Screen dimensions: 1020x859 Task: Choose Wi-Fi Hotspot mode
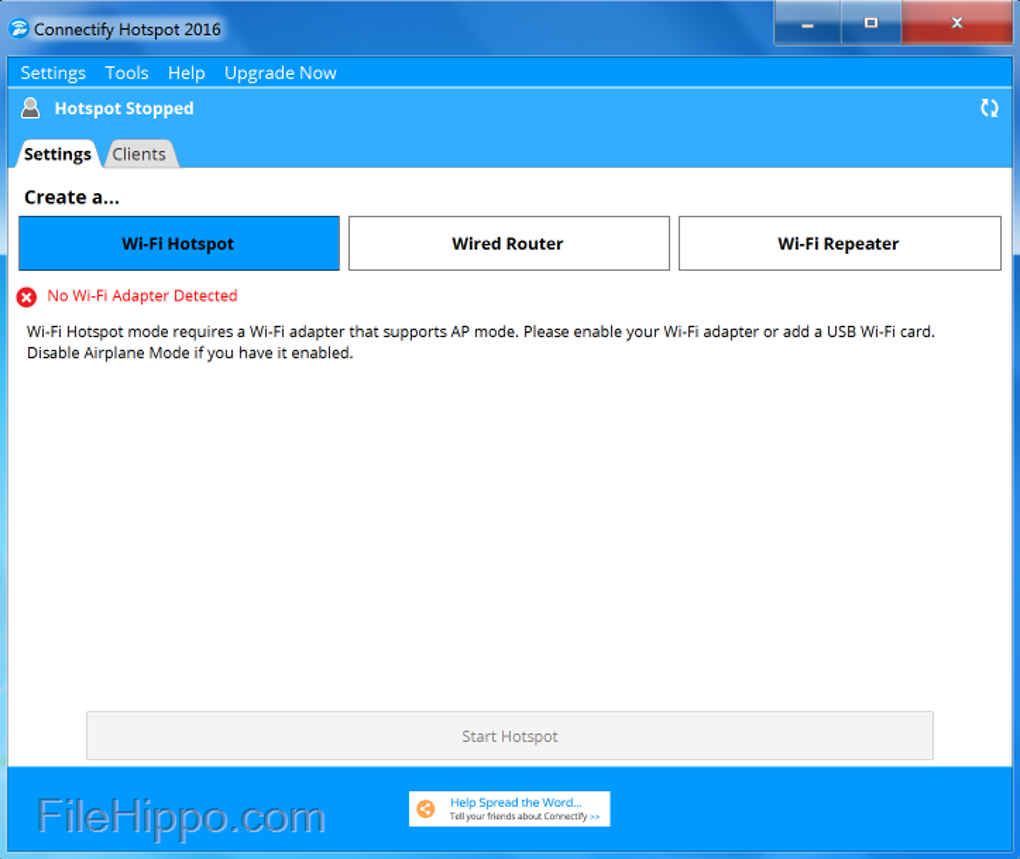(179, 244)
